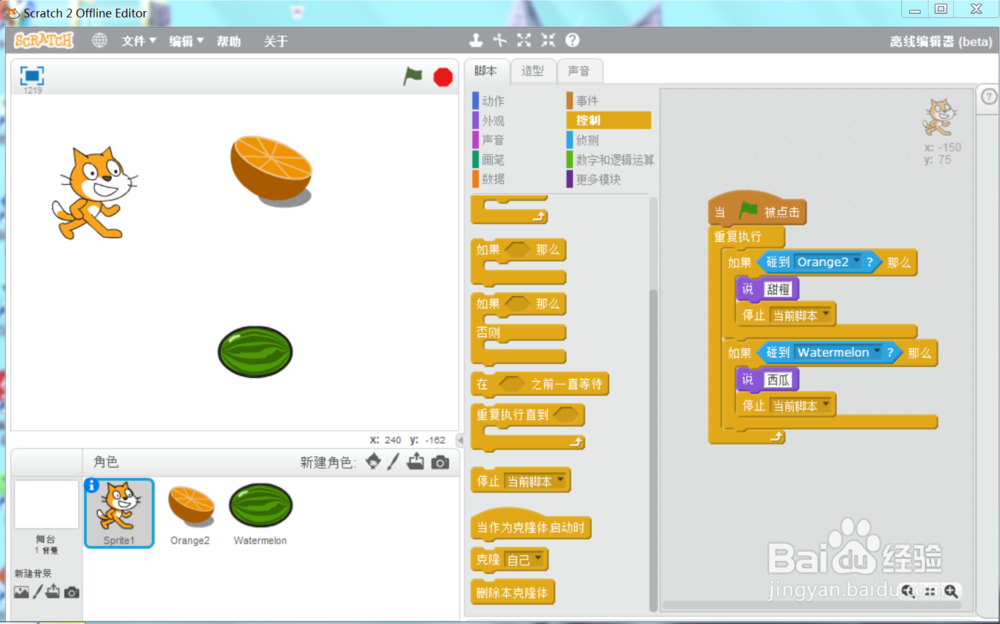Select the duplicate stamp tool

(476, 40)
